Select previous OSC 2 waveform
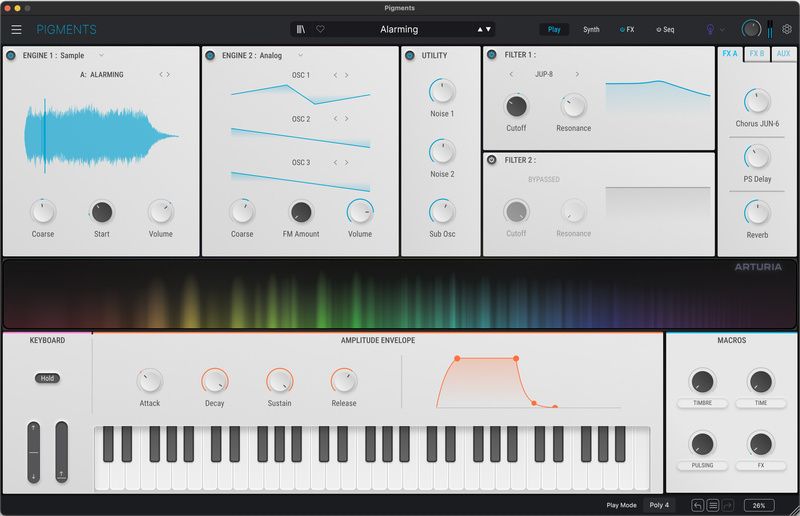The width and height of the screenshot is (800, 516). click(x=335, y=118)
